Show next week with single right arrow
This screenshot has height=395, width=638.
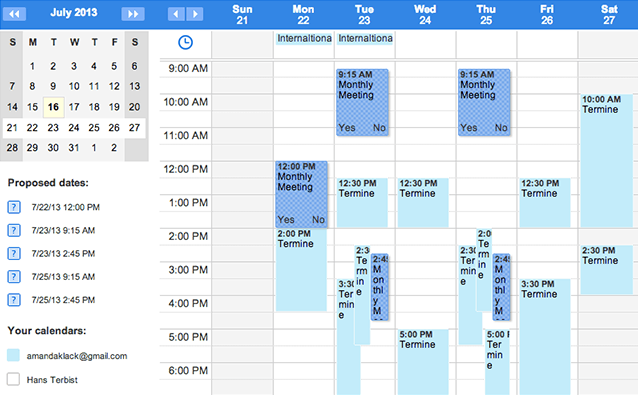(195, 14)
